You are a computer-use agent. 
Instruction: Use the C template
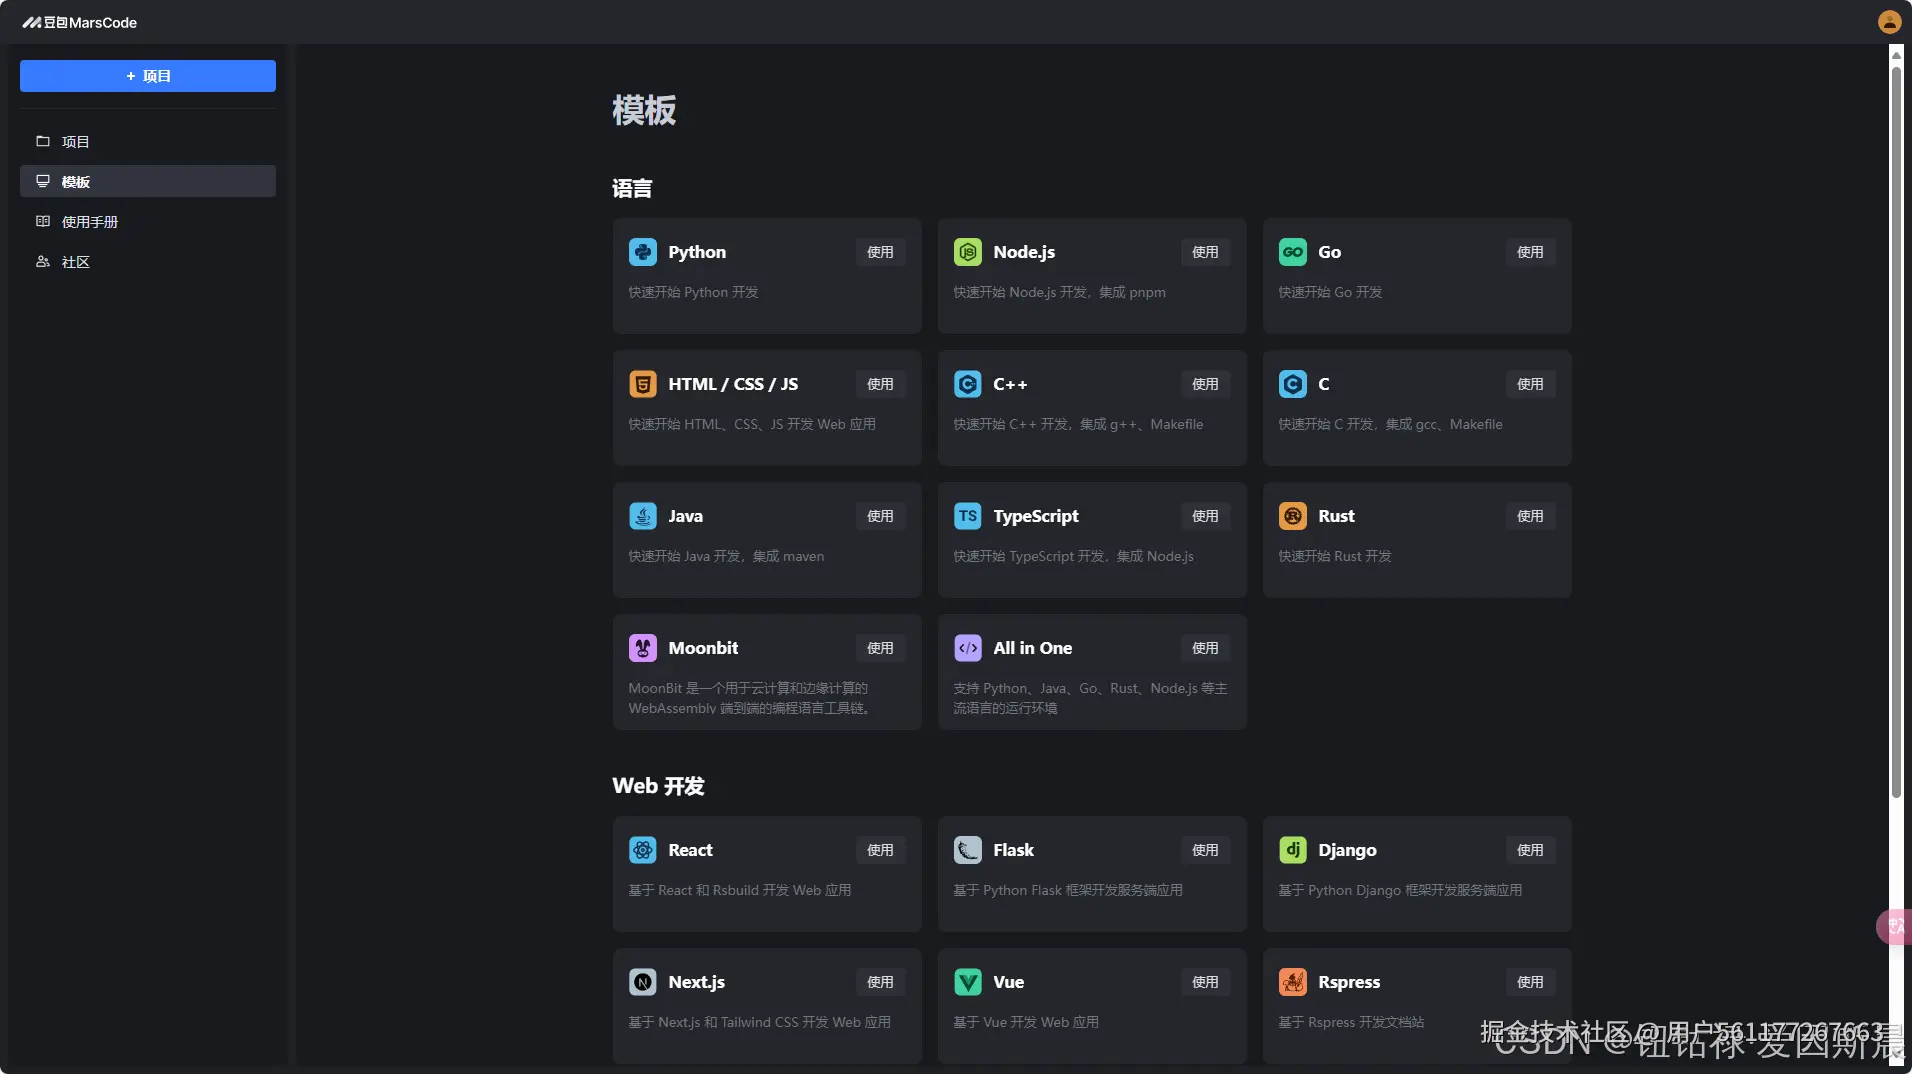[1530, 384]
